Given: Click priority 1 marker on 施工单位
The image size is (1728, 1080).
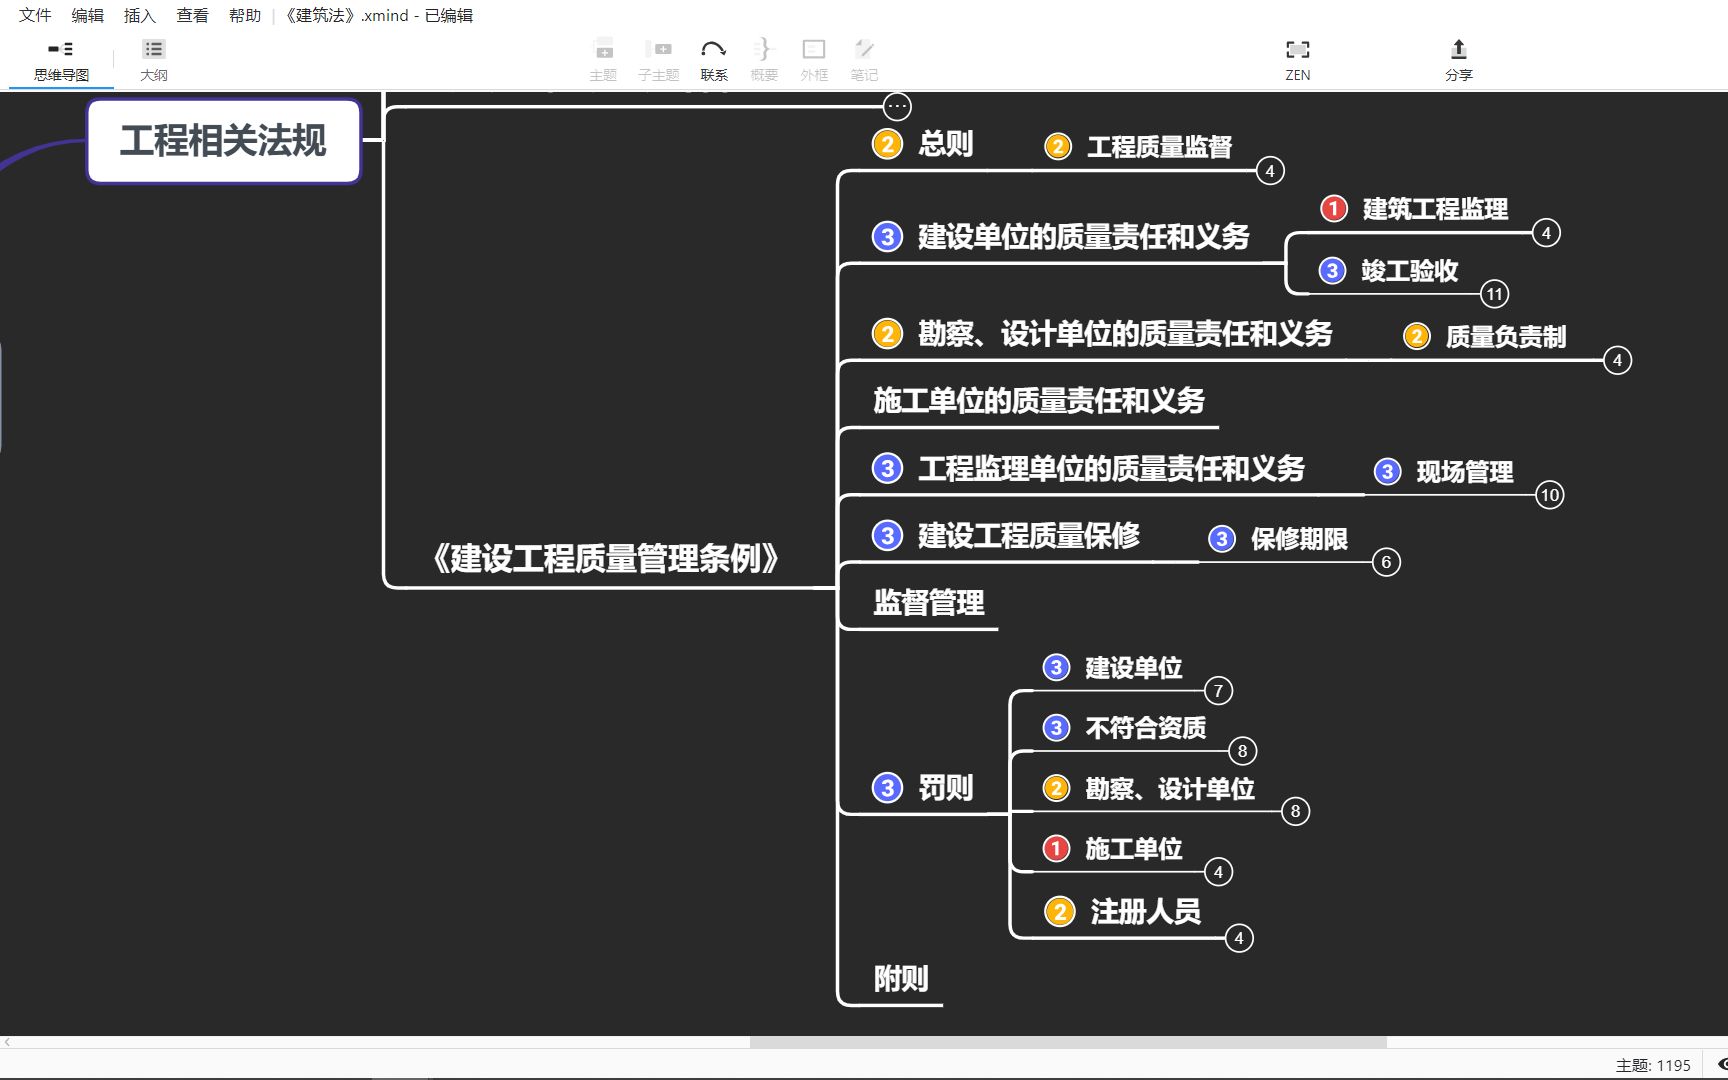Looking at the screenshot, I should (x=1056, y=849).
